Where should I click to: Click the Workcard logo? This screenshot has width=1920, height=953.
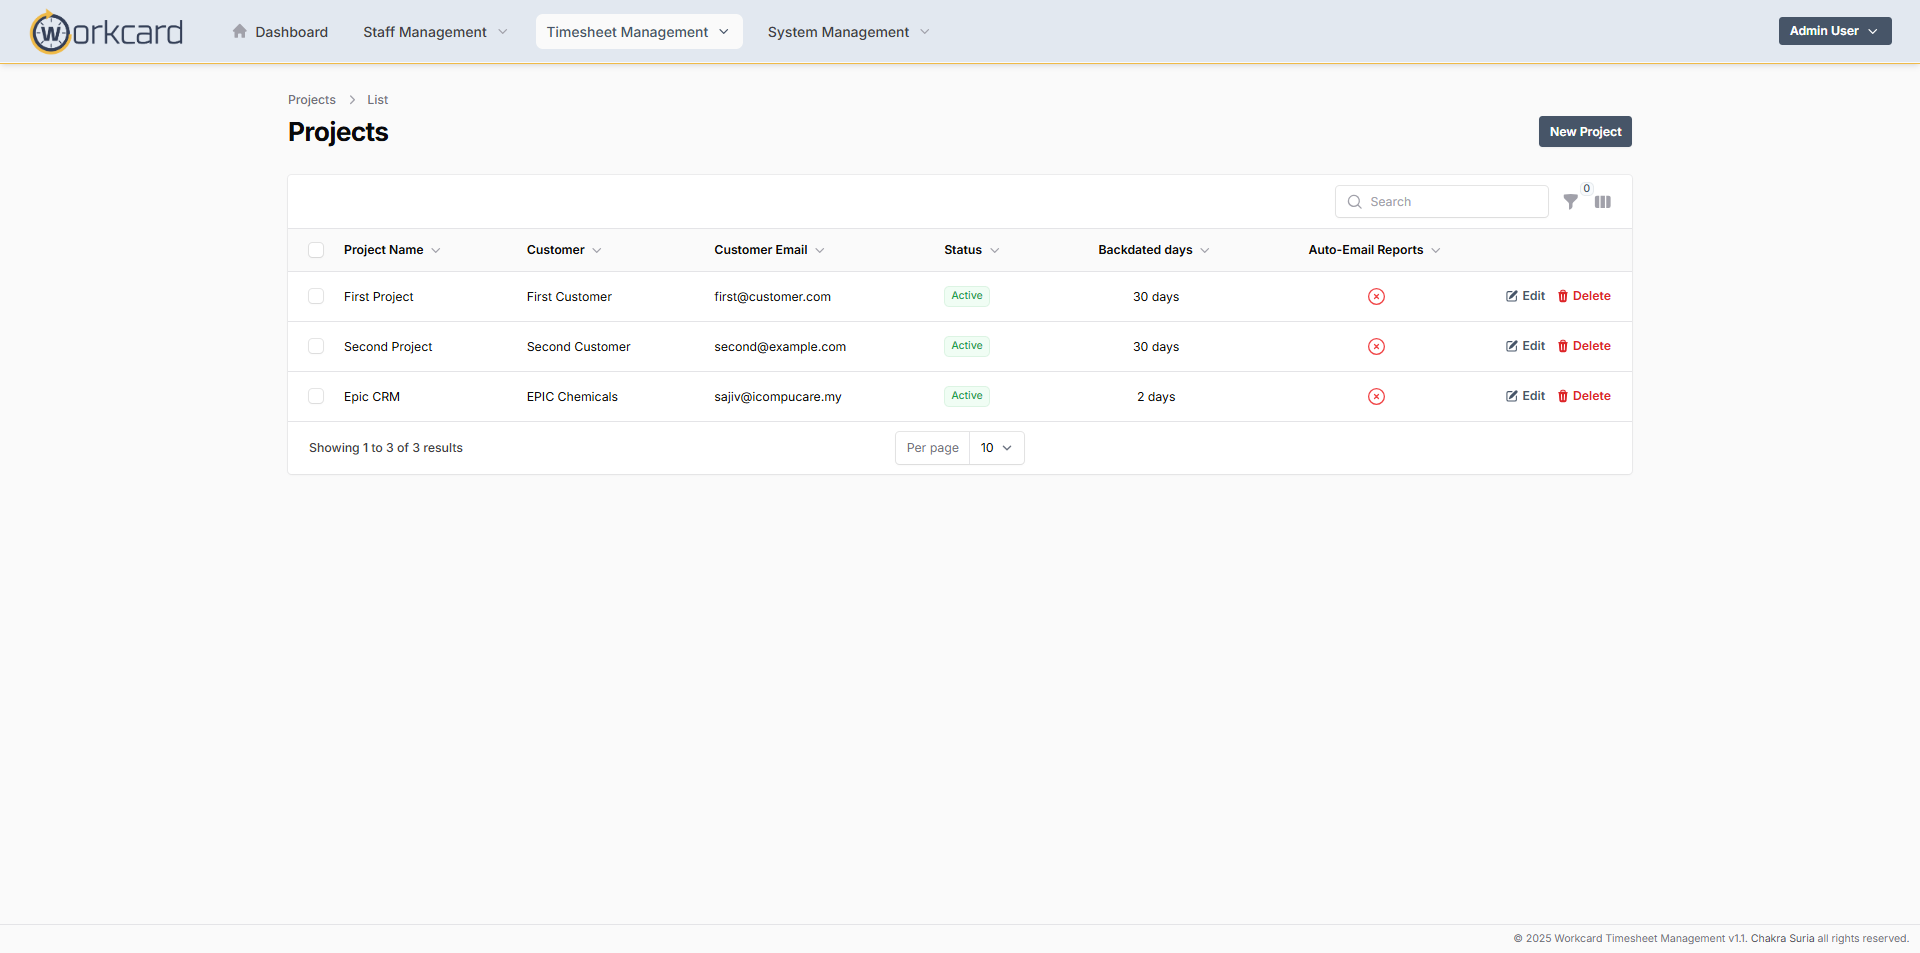107,32
